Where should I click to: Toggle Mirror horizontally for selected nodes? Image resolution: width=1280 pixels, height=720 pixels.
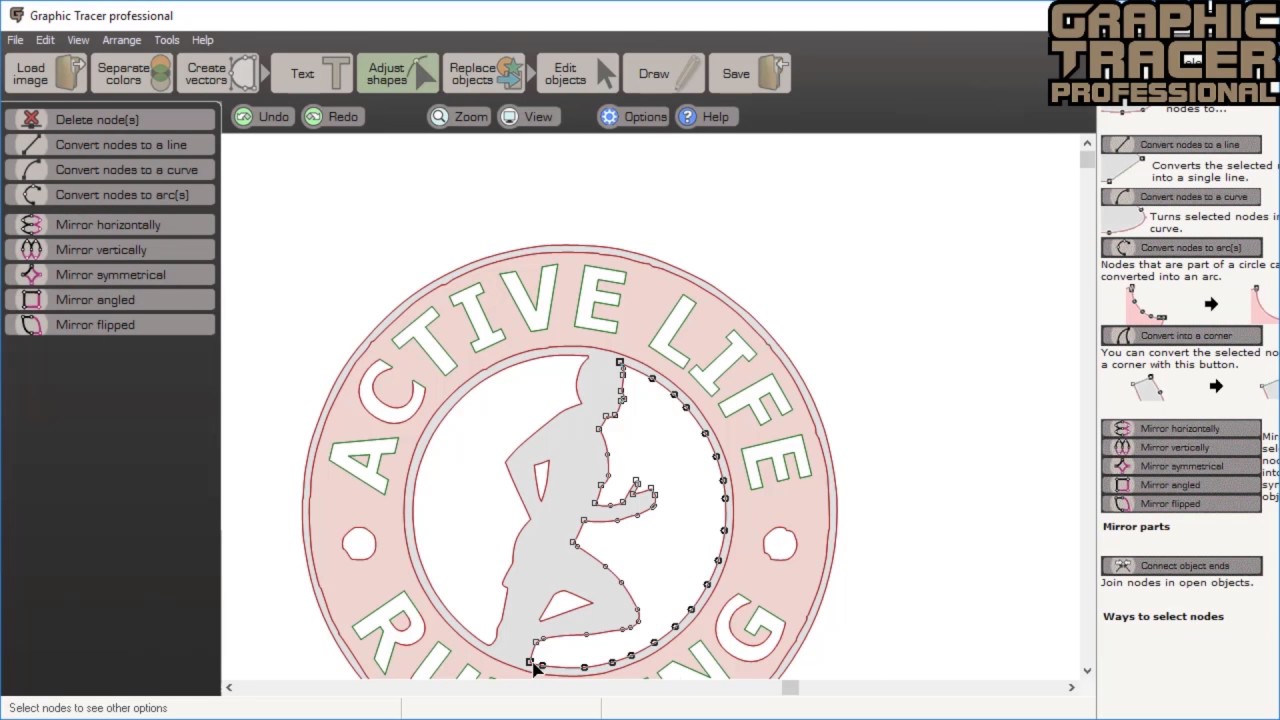coord(108,224)
